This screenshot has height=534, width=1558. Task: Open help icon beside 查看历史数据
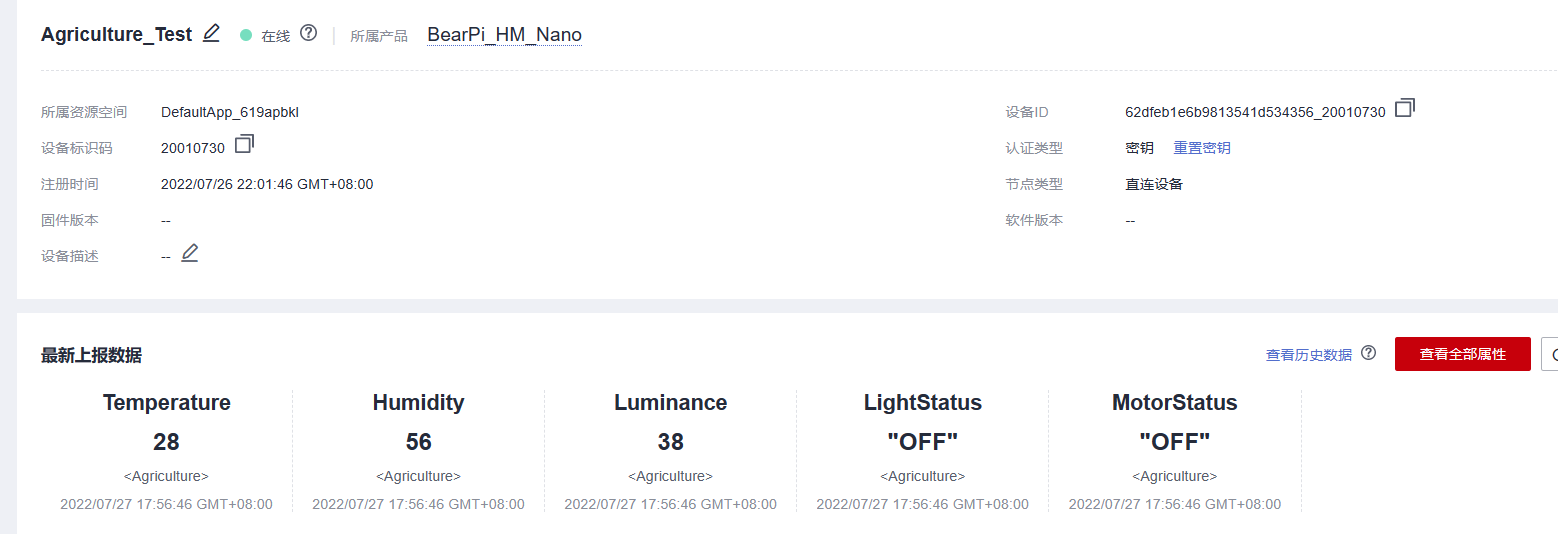click(1369, 353)
